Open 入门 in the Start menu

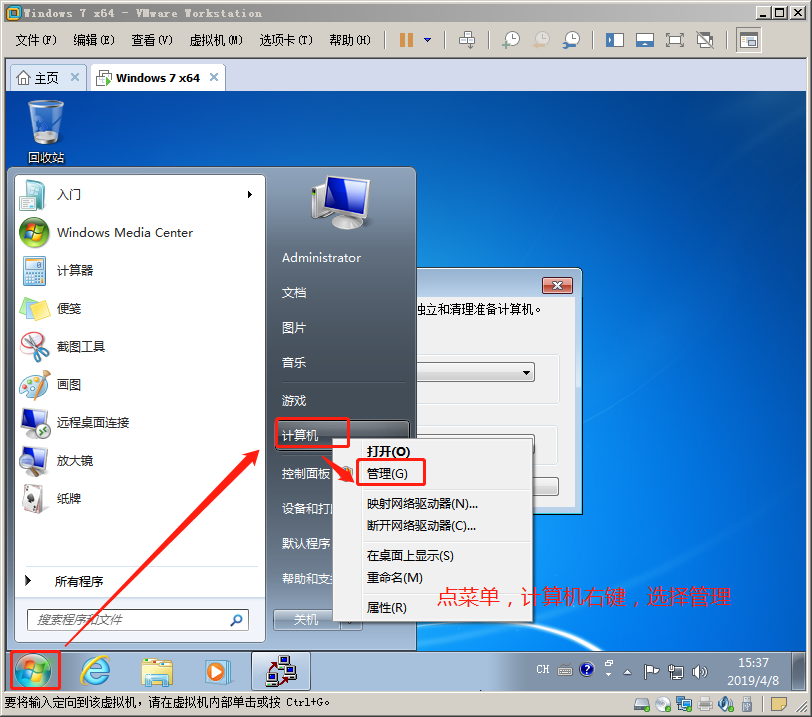pyautogui.click(x=141, y=195)
